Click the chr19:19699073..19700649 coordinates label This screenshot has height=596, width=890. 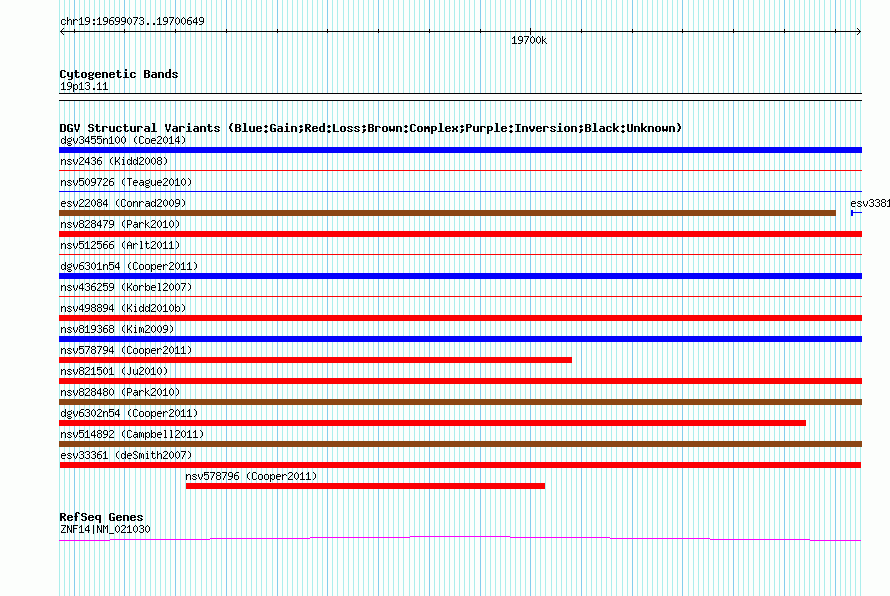(x=132, y=21)
